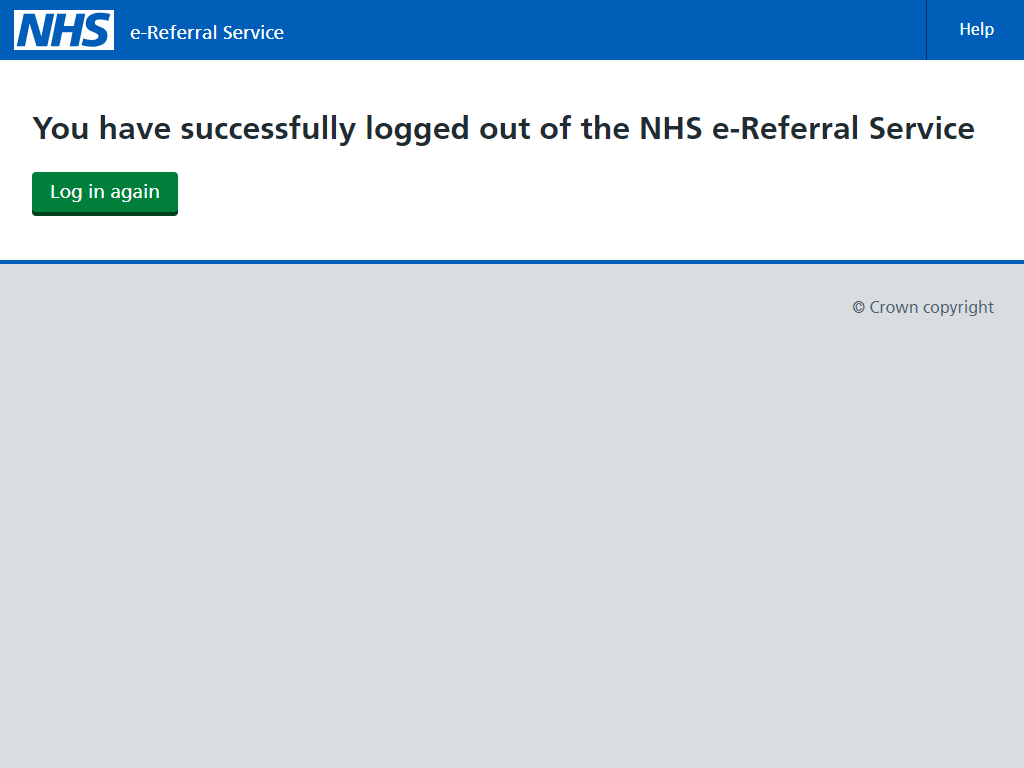Image resolution: width=1024 pixels, height=768 pixels.
Task: Select the e-Referral Service header title
Action: coord(207,32)
